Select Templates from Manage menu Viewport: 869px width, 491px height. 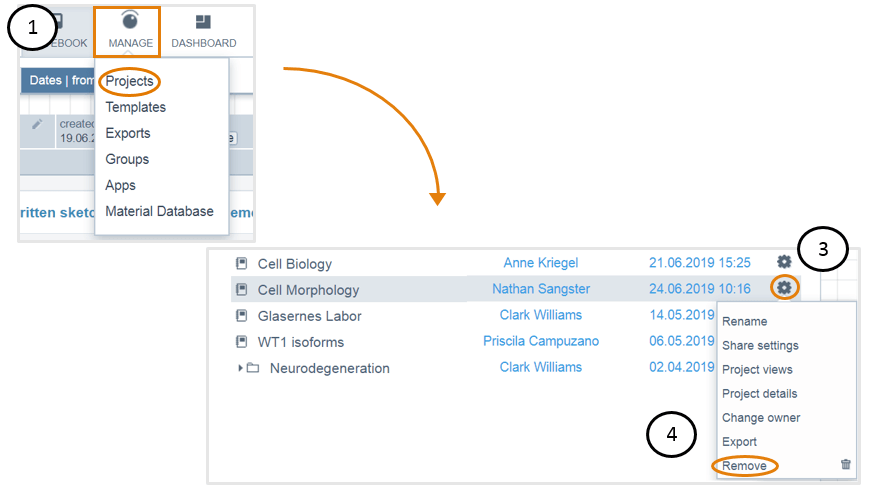point(135,107)
